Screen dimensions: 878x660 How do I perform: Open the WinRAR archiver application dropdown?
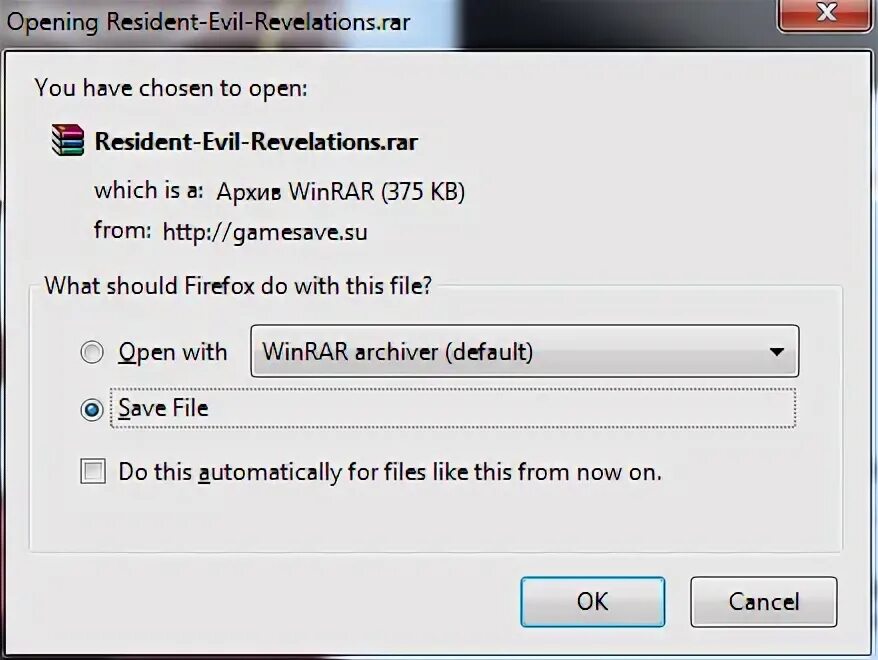(x=525, y=351)
